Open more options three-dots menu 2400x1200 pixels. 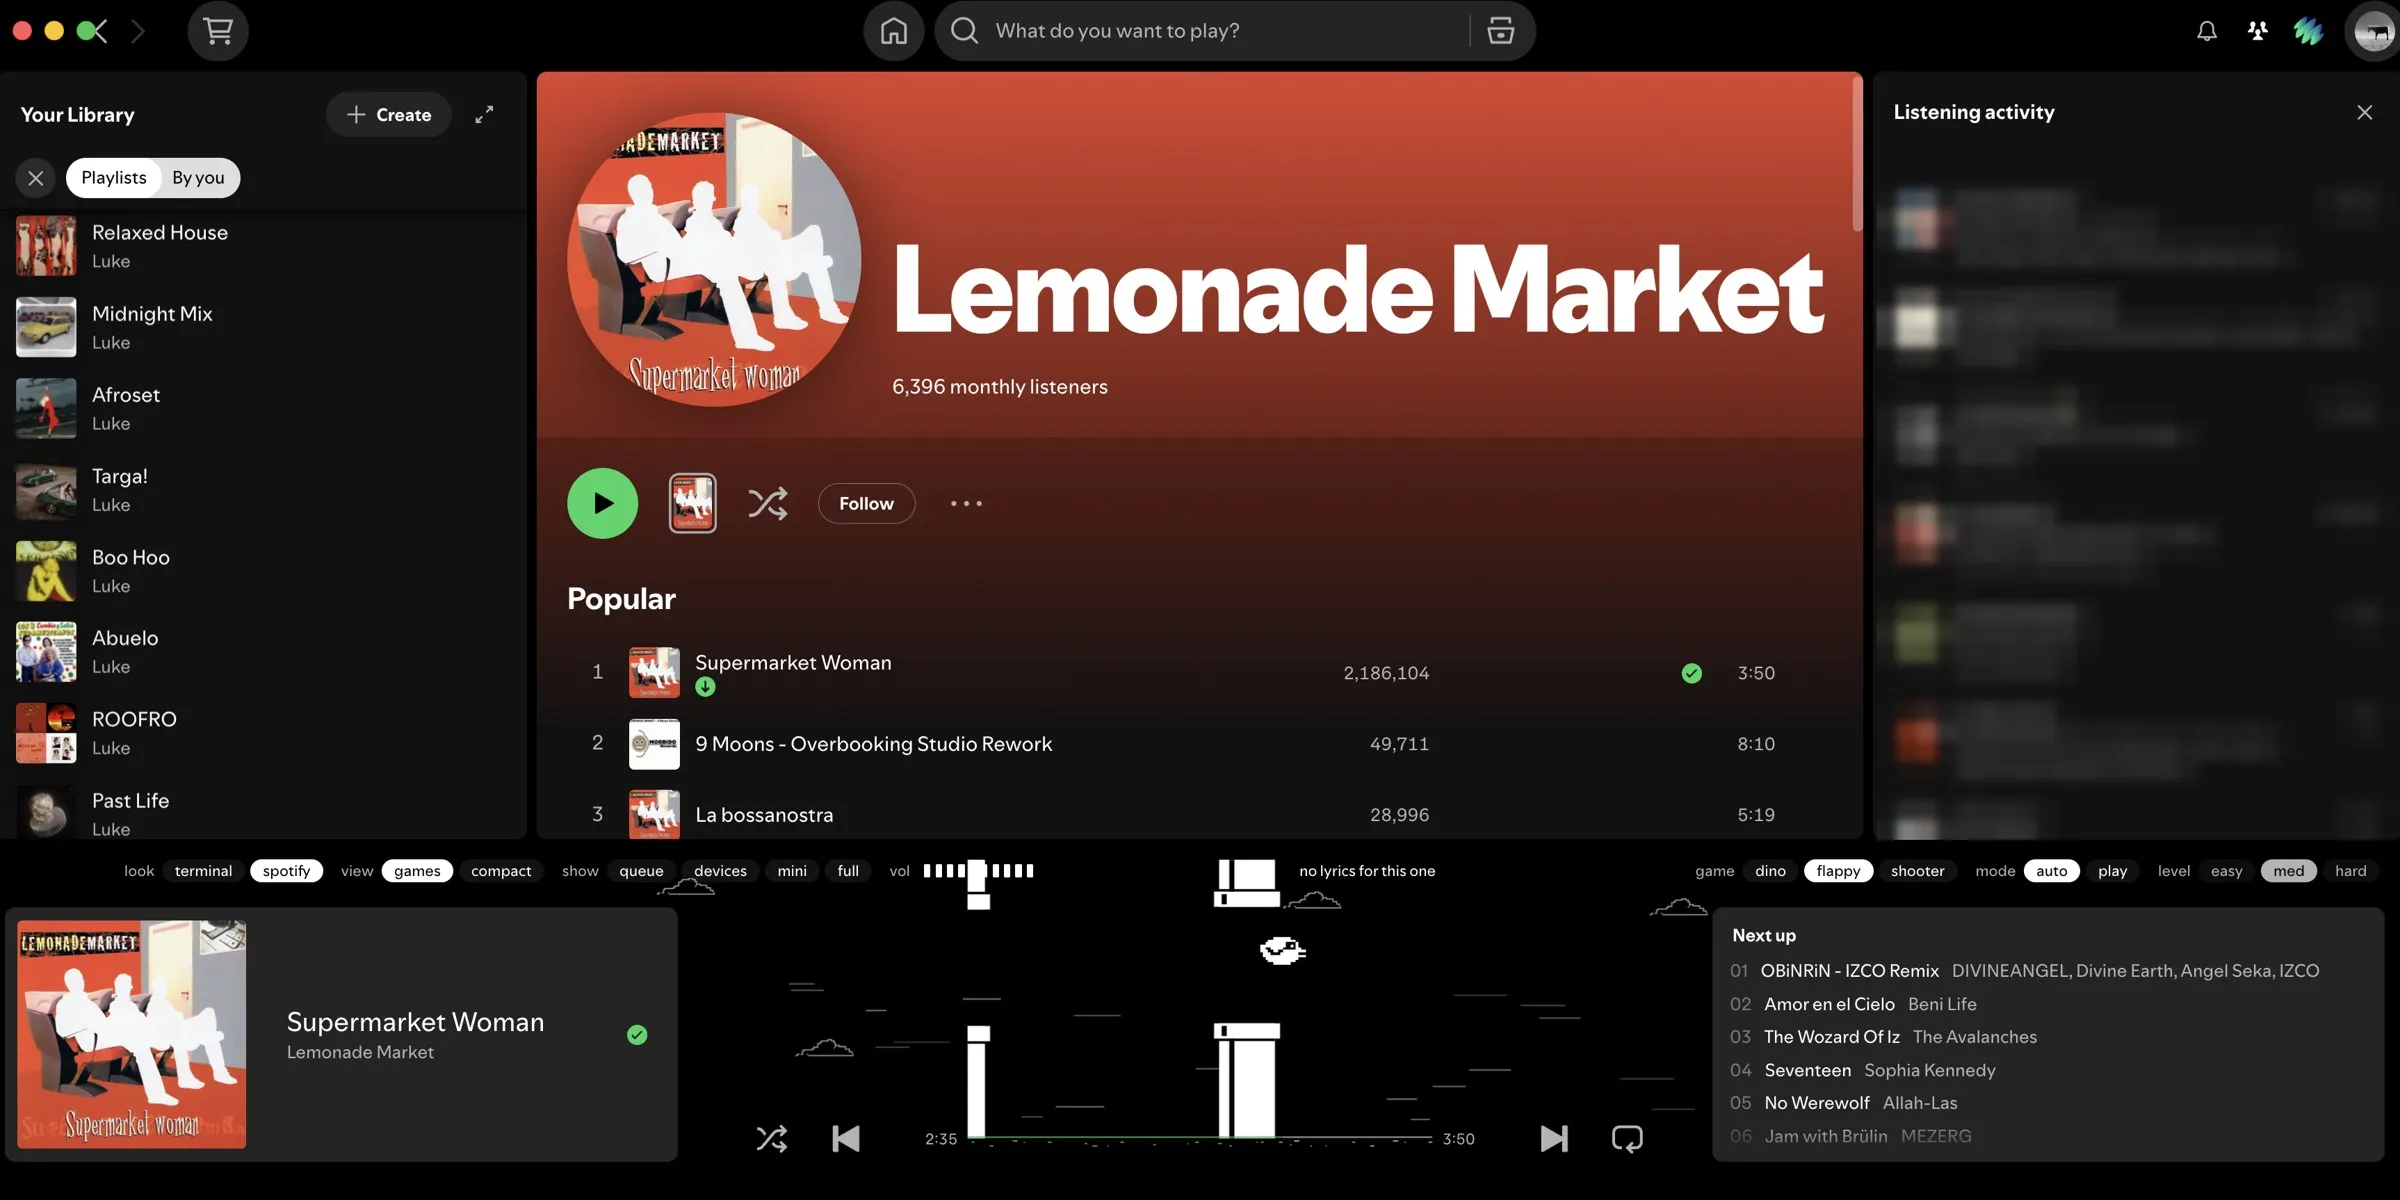966,503
